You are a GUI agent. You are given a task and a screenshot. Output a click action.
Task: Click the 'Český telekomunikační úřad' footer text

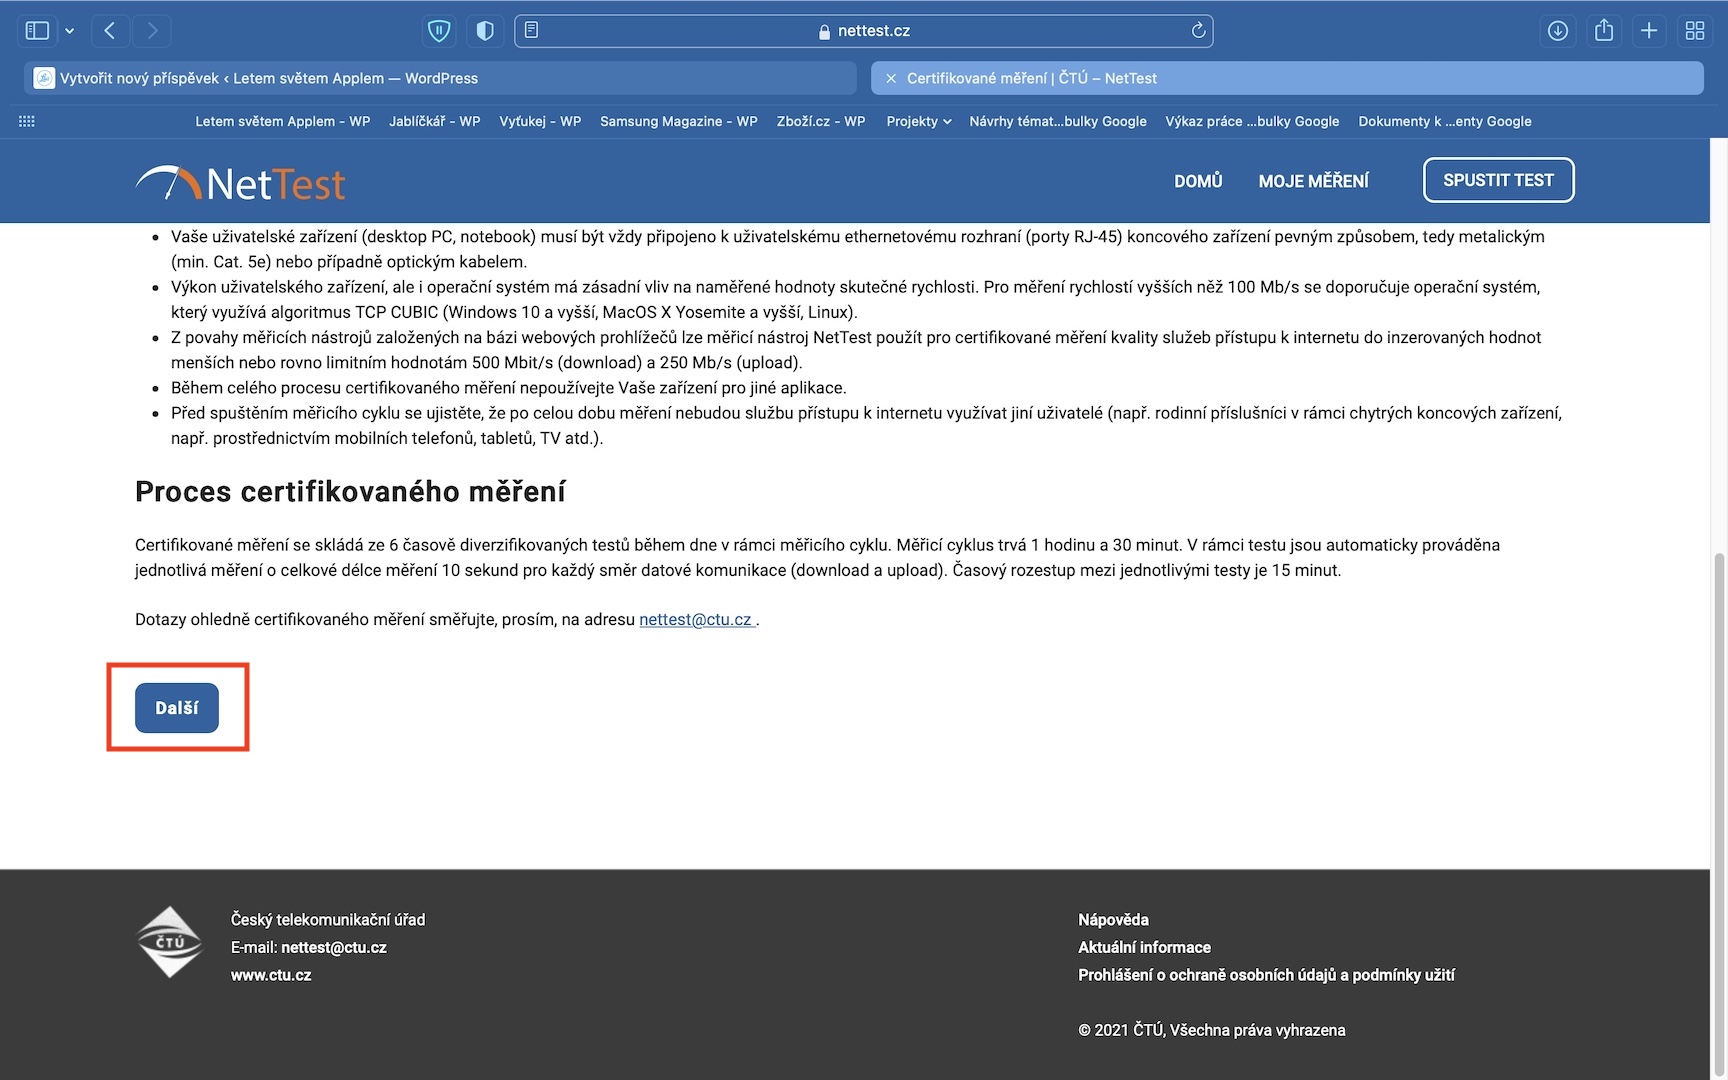(328, 920)
